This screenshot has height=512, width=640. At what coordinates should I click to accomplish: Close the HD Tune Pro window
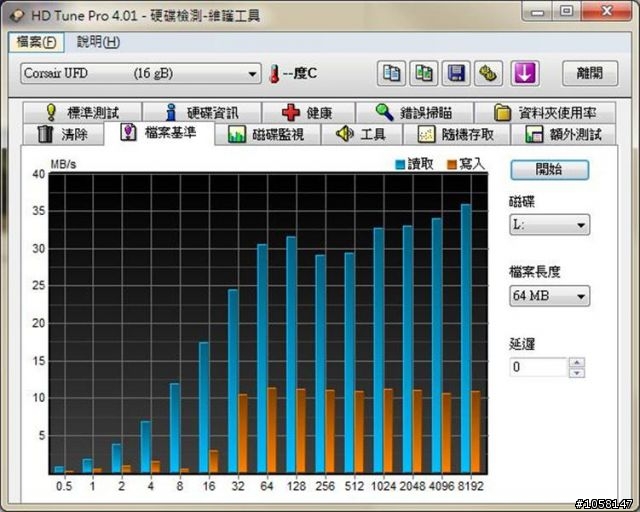(x=607, y=12)
